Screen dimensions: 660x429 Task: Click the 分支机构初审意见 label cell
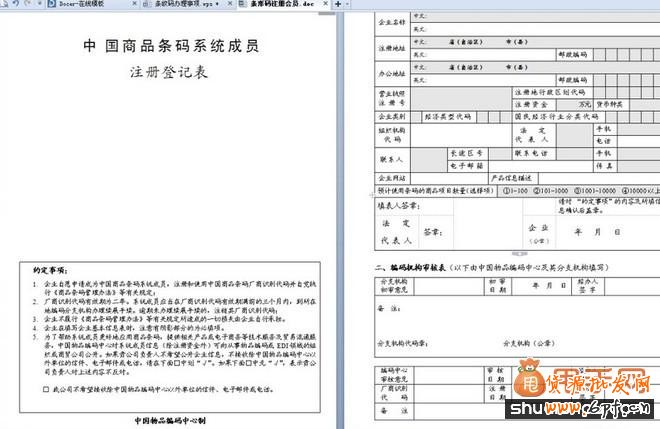(x=394, y=286)
